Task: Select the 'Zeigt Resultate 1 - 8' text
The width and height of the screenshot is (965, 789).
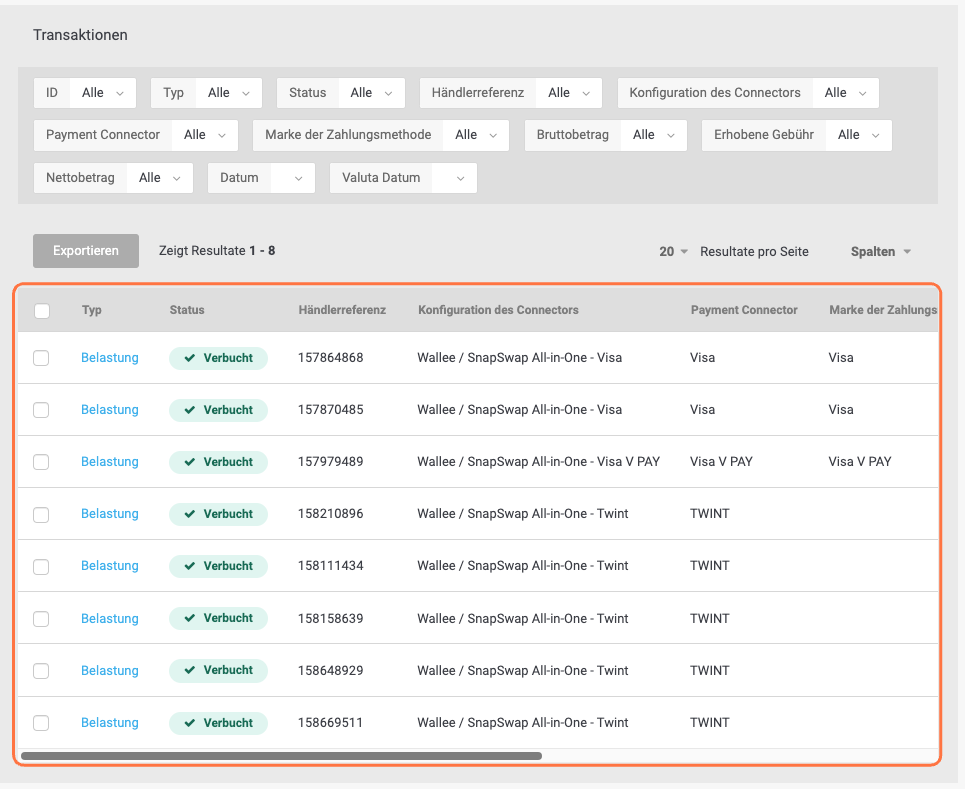Action: tap(217, 251)
